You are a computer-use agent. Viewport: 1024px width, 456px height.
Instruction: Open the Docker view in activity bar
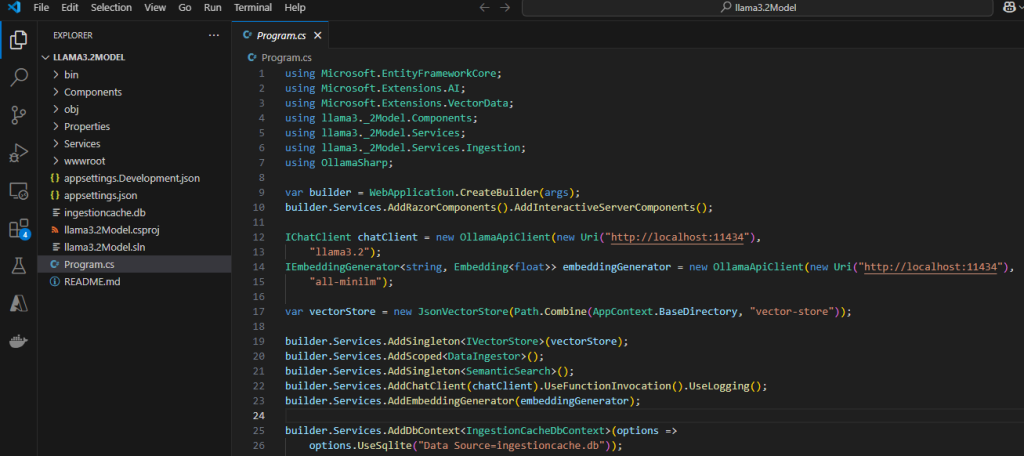18,341
